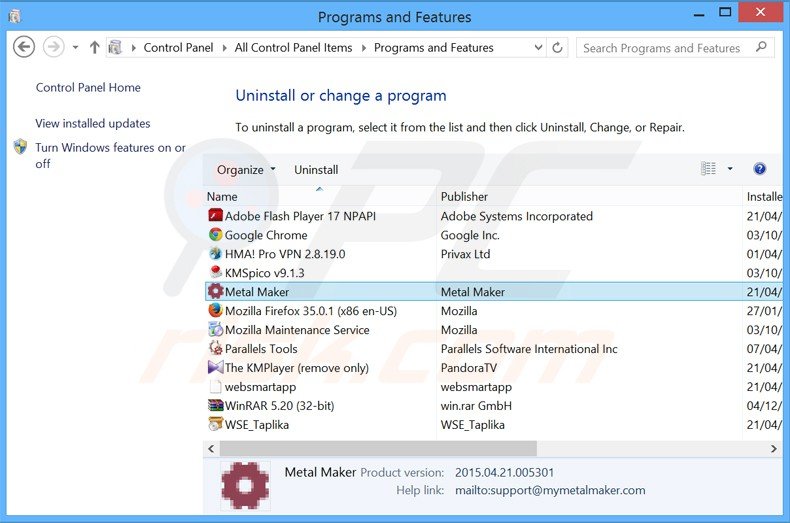Select the Google Chrome entry

pyautogui.click(x=266, y=235)
